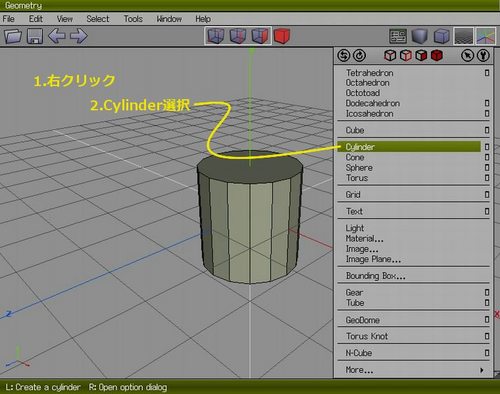The width and height of the screenshot is (500, 394).
Task: Open the Tube option box
Action: pos(487,303)
